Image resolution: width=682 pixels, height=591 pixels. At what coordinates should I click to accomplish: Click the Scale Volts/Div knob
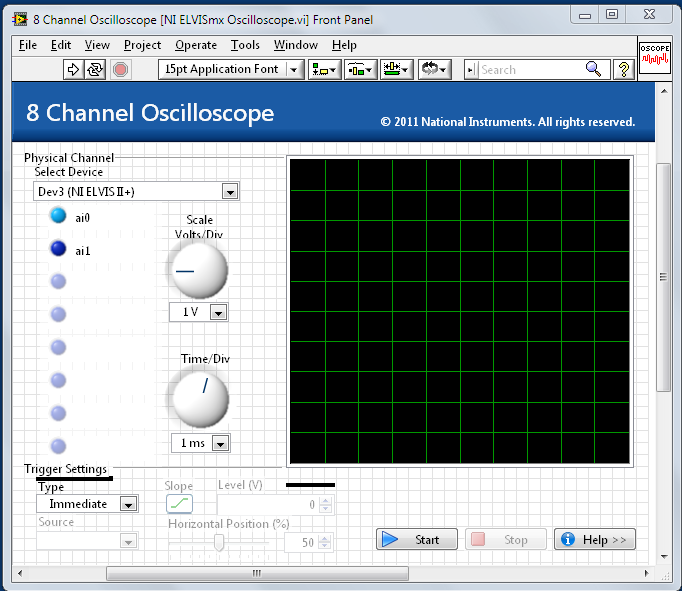(x=198, y=270)
